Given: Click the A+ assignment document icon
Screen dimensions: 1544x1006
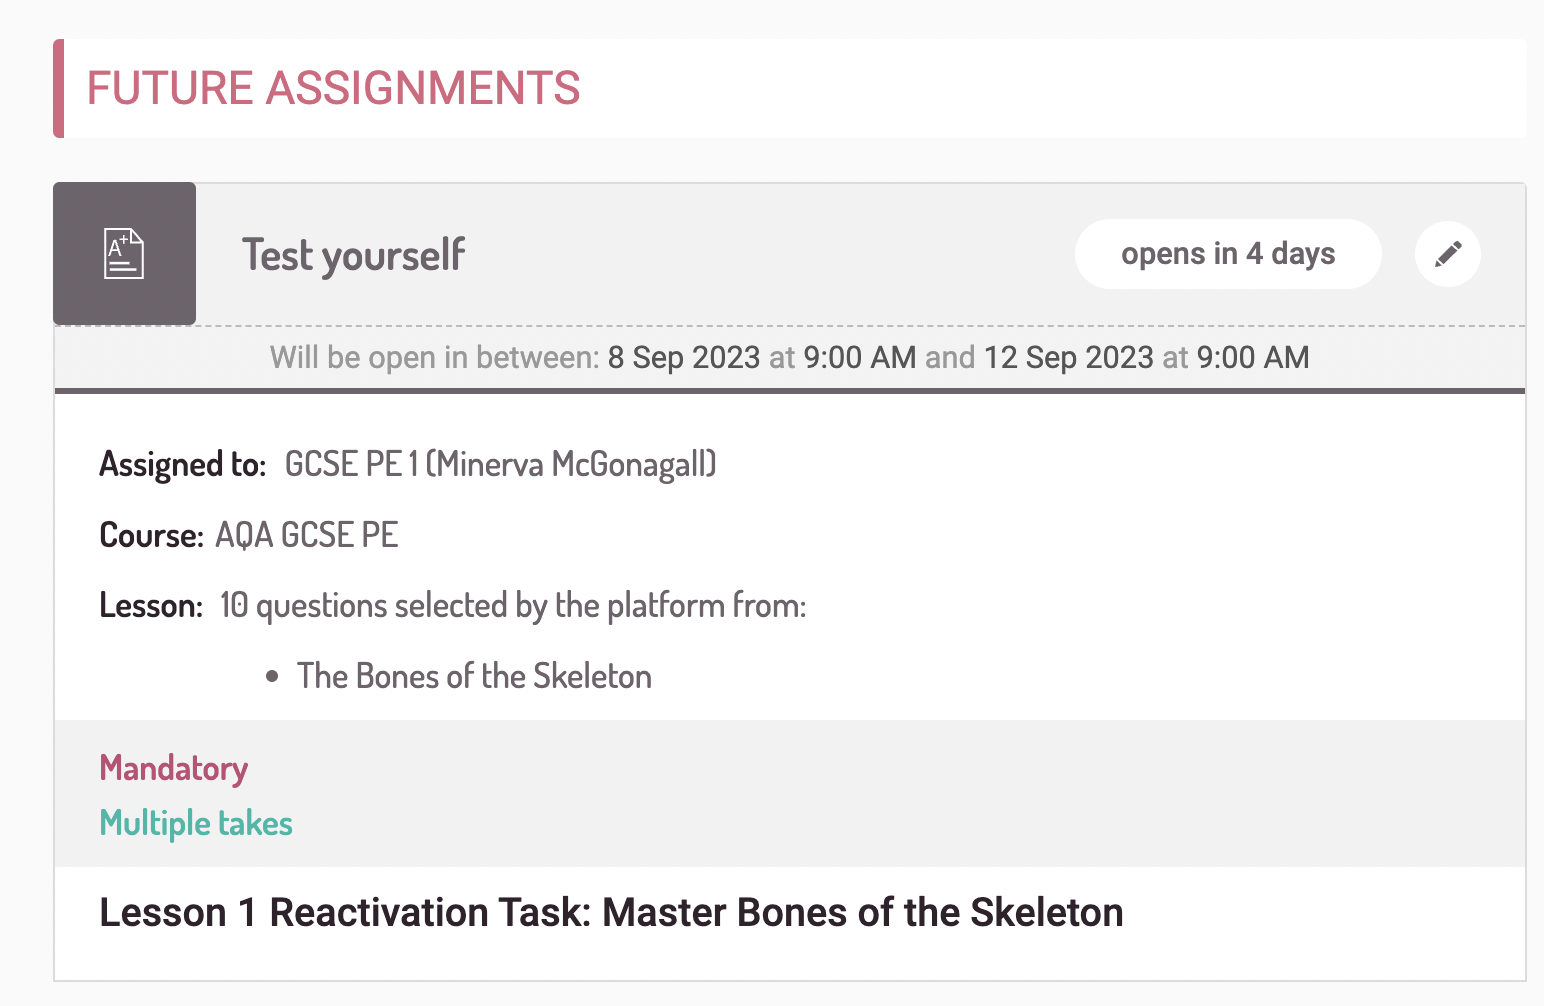Looking at the screenshot, I should 124,254.
